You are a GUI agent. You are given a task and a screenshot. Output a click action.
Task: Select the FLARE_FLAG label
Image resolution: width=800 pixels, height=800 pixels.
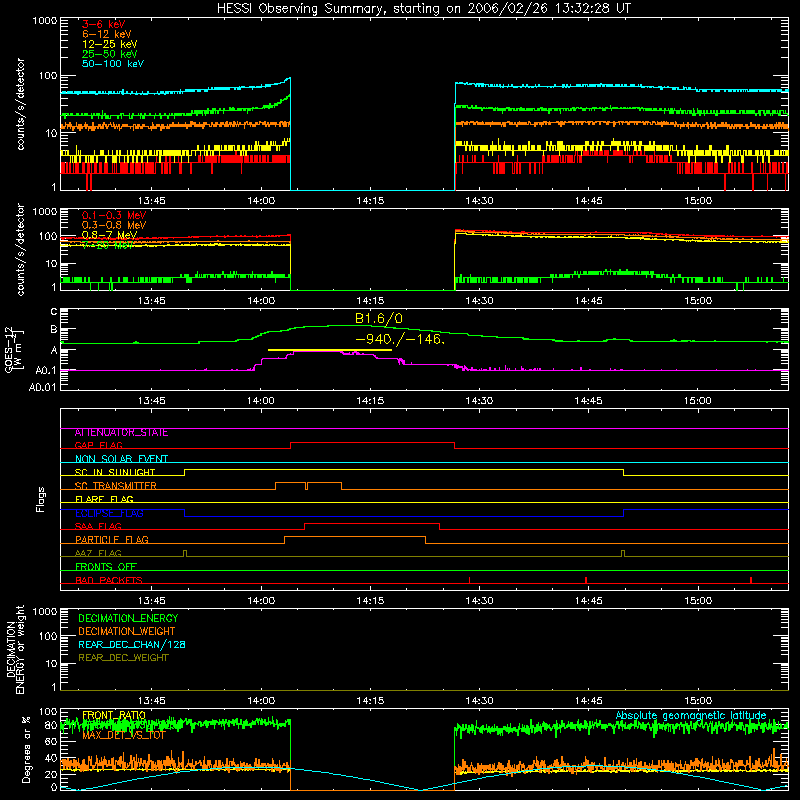(104, 499)
